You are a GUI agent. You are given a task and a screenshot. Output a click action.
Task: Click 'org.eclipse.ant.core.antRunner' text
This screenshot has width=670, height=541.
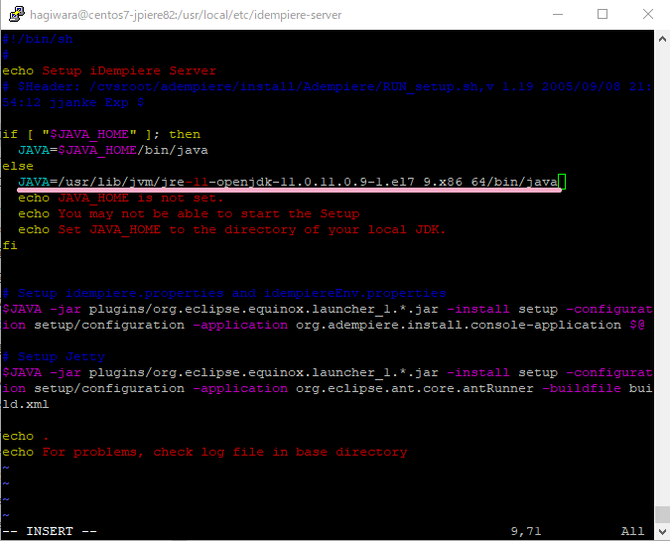tap(414, 388)
